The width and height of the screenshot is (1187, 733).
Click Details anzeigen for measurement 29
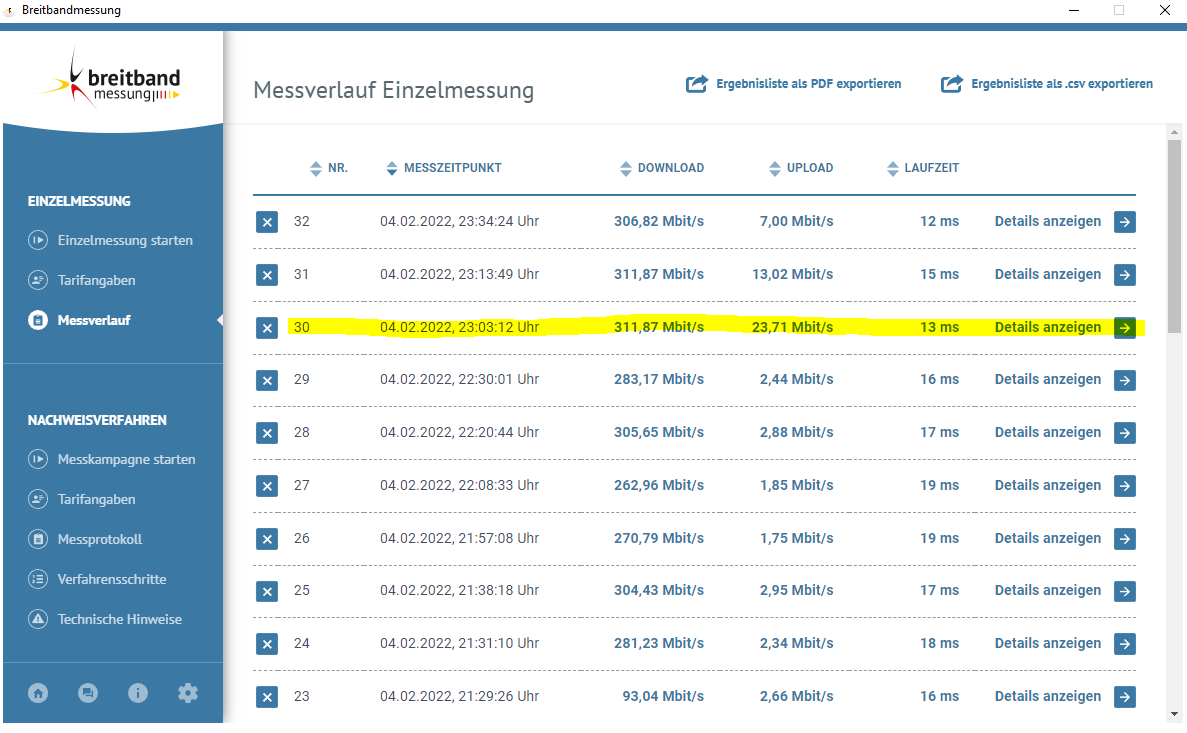click(1048, 379)
